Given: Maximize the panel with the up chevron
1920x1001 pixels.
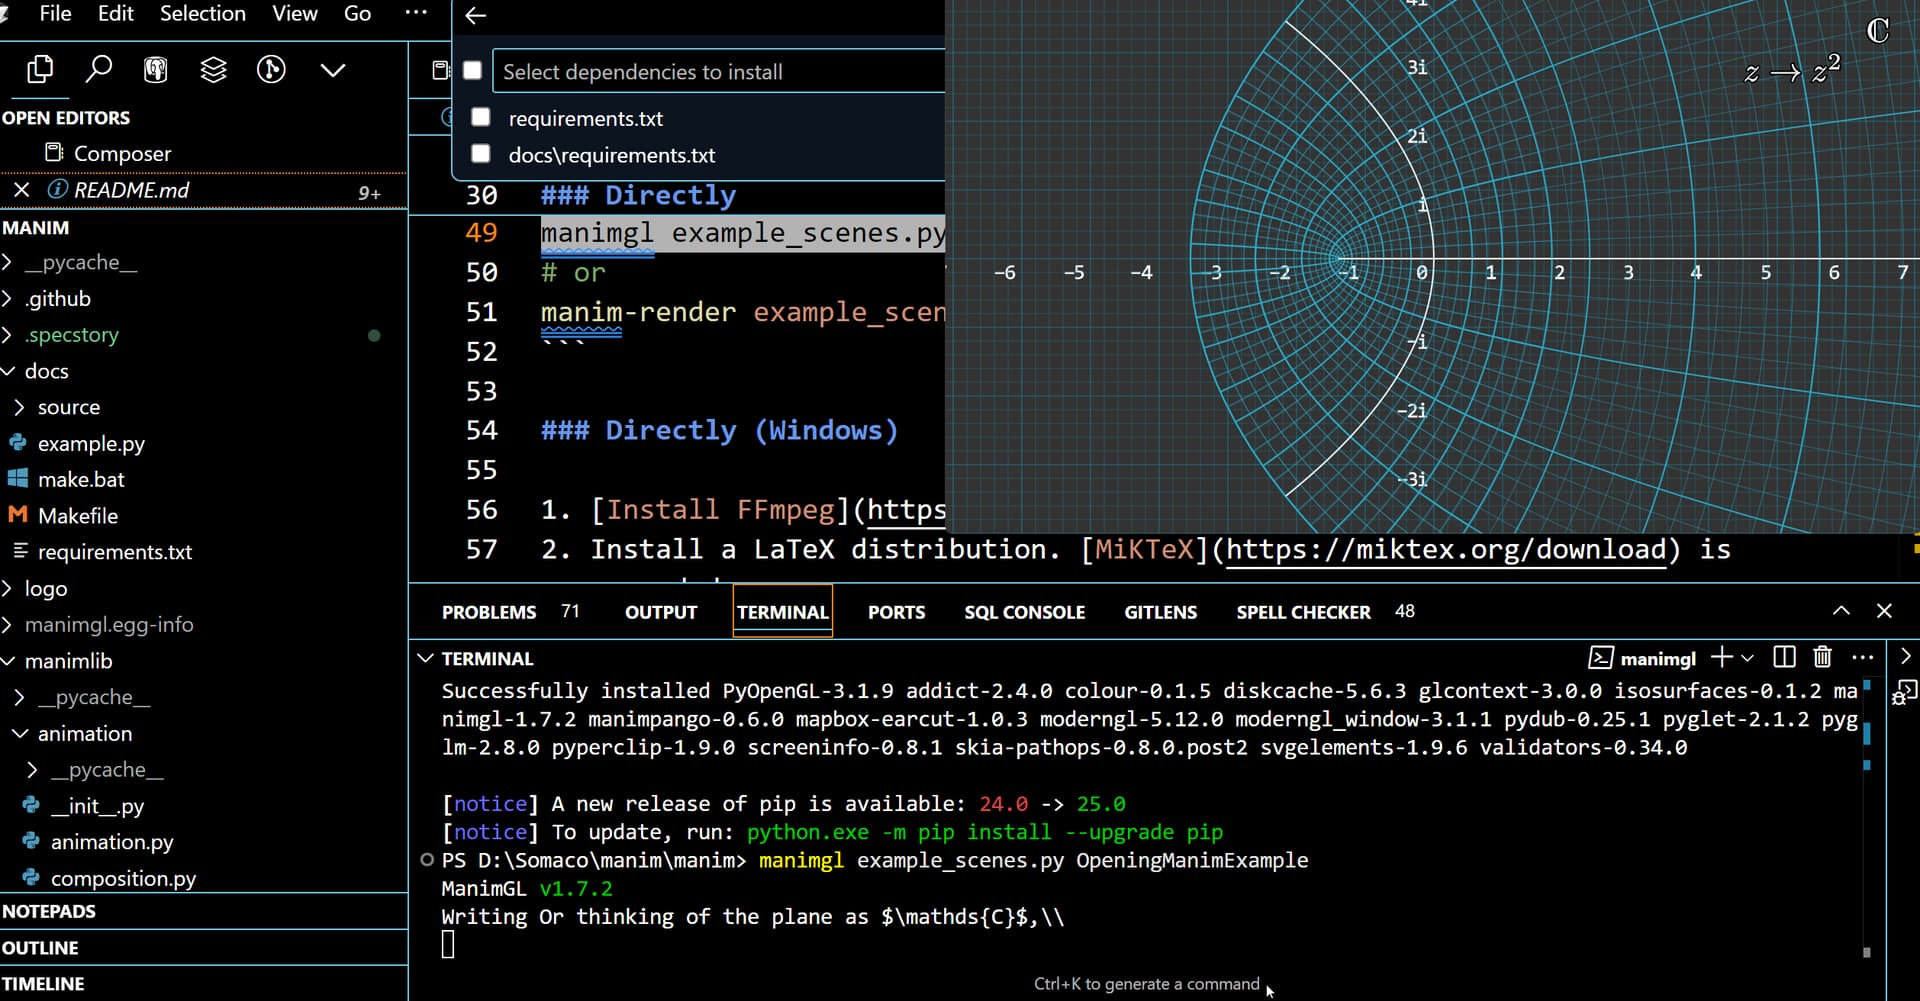Looking at the screenshot, I should tap(1841, 611).
